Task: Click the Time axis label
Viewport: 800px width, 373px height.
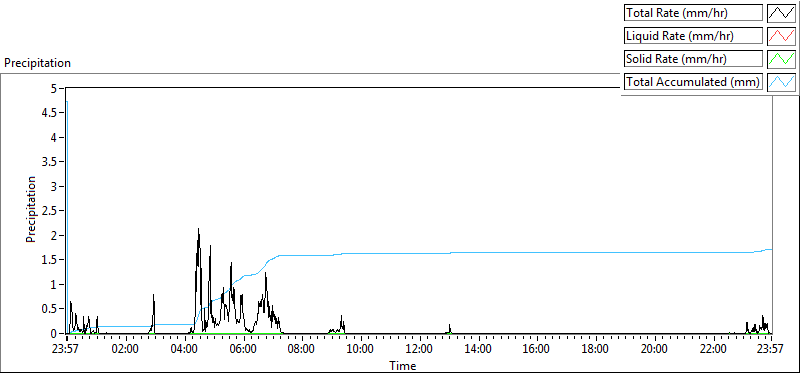Action: click(x=403, y=365)
